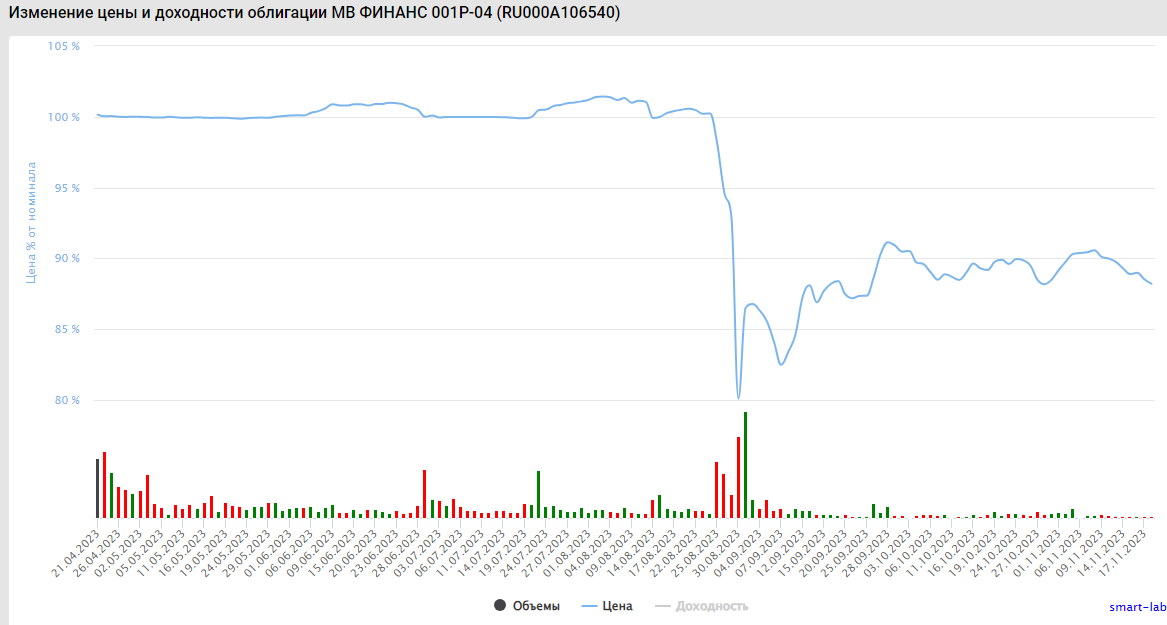Click the 03.07.2023 date label

(419, 551)
